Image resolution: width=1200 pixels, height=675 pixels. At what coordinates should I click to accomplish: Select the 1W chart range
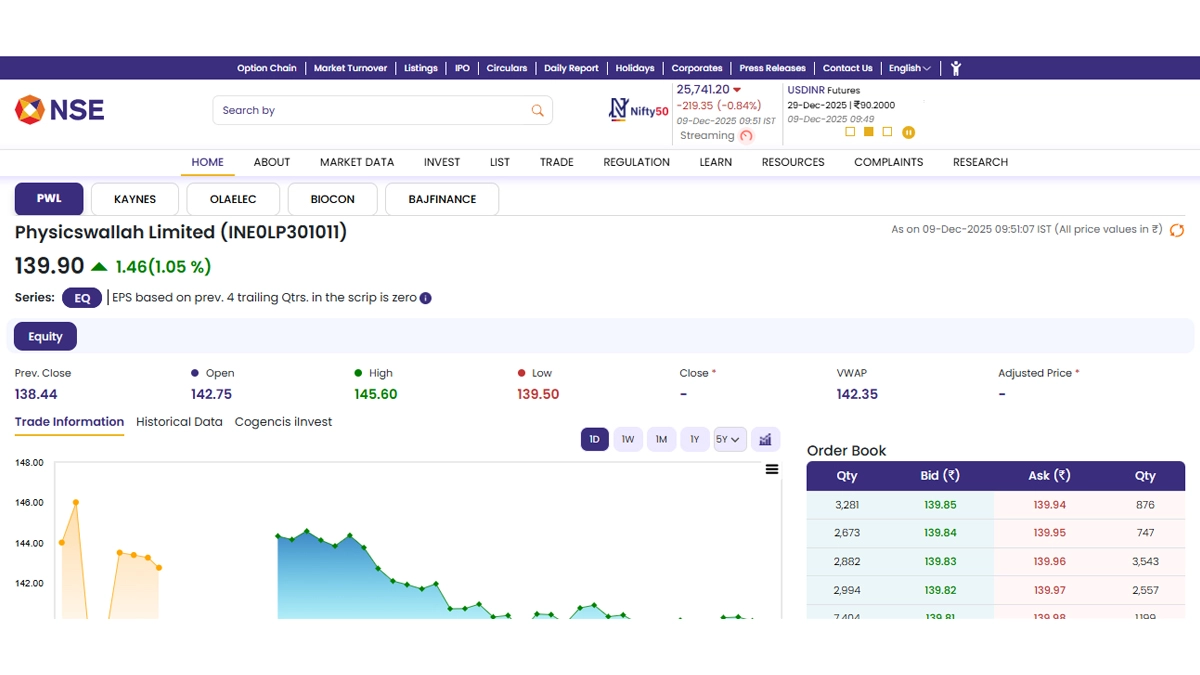tap(628, 439)
